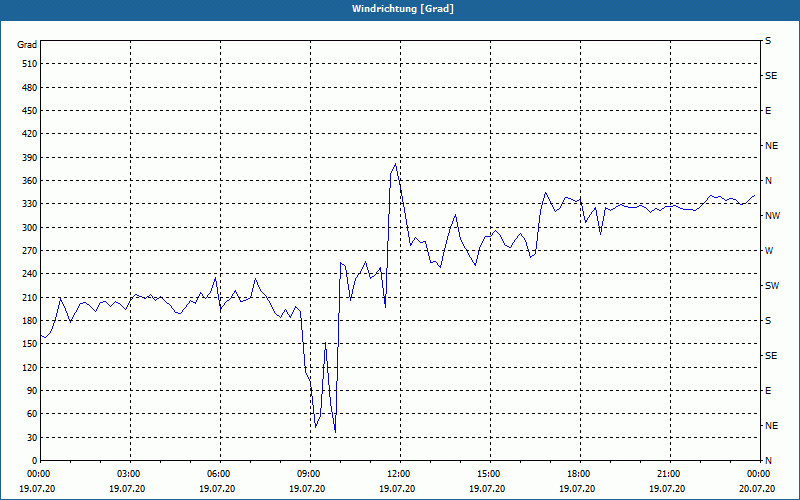Viewport: 800px width, 500px height.
Task: Click the 300 y-axis value
Action: tap(30, 228)
